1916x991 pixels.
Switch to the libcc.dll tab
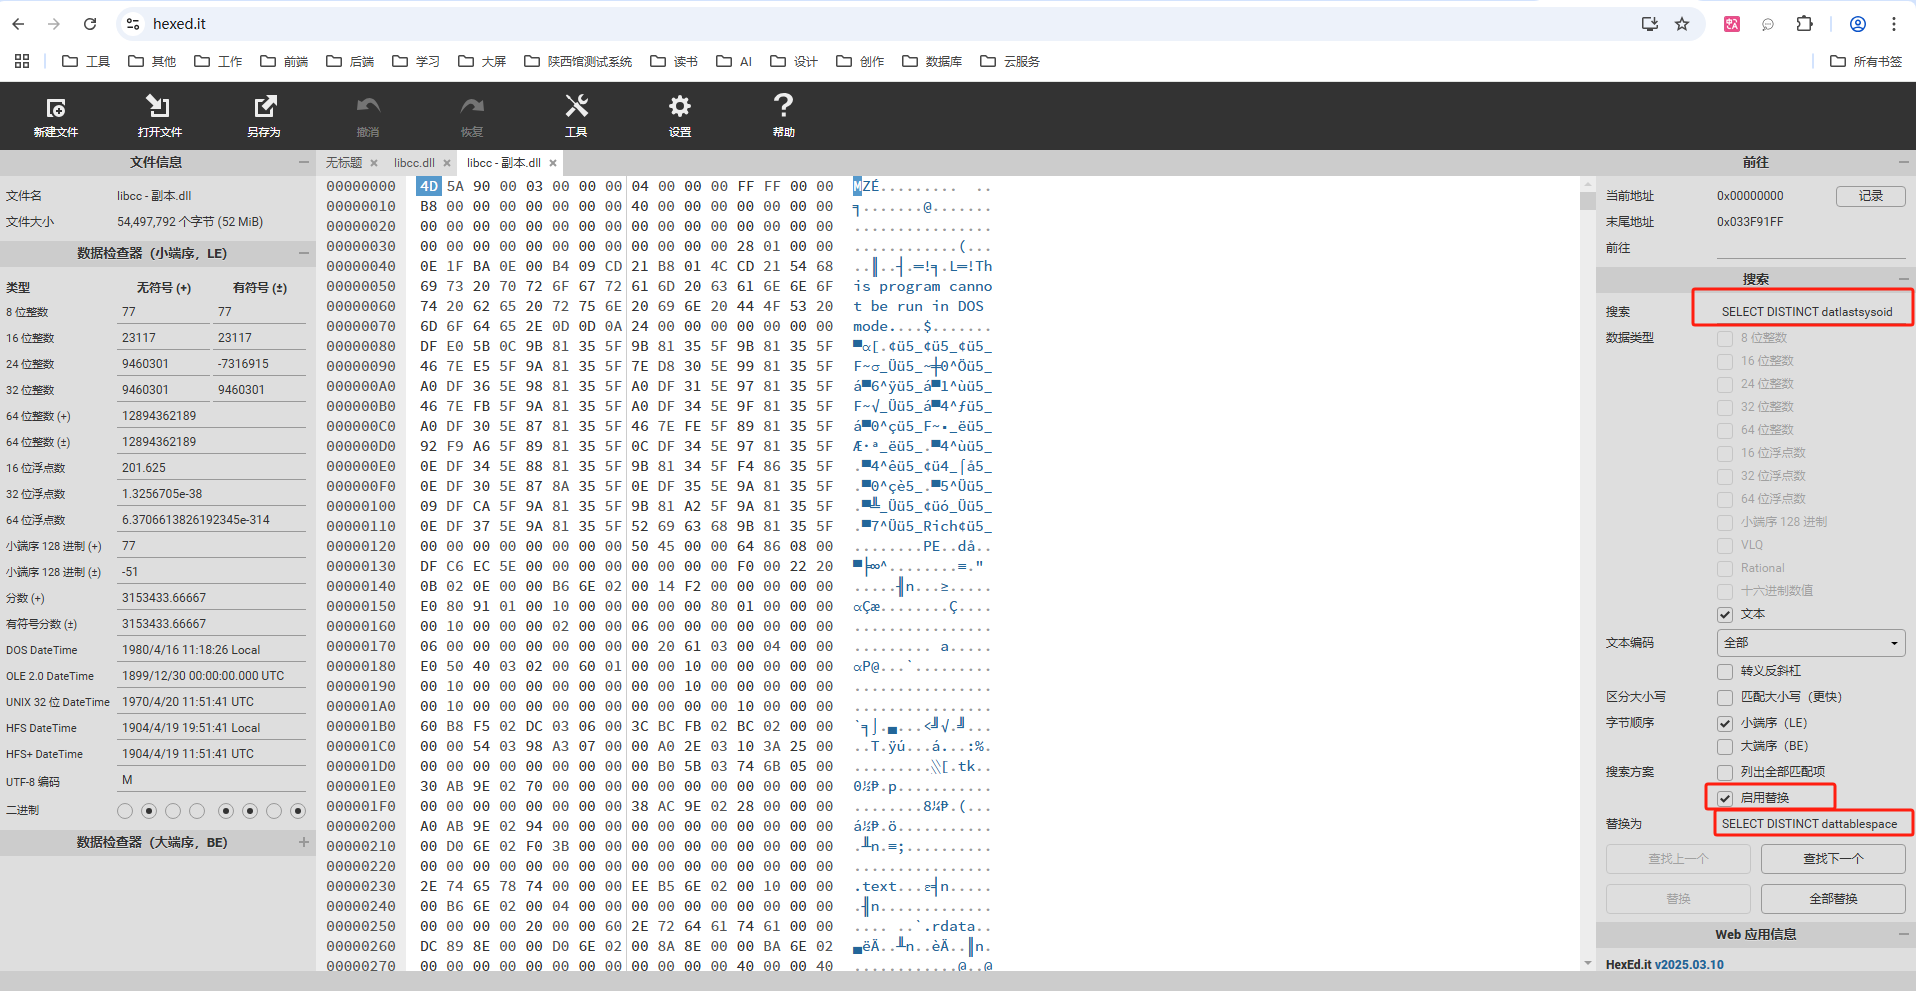click(x=412, y=162)
